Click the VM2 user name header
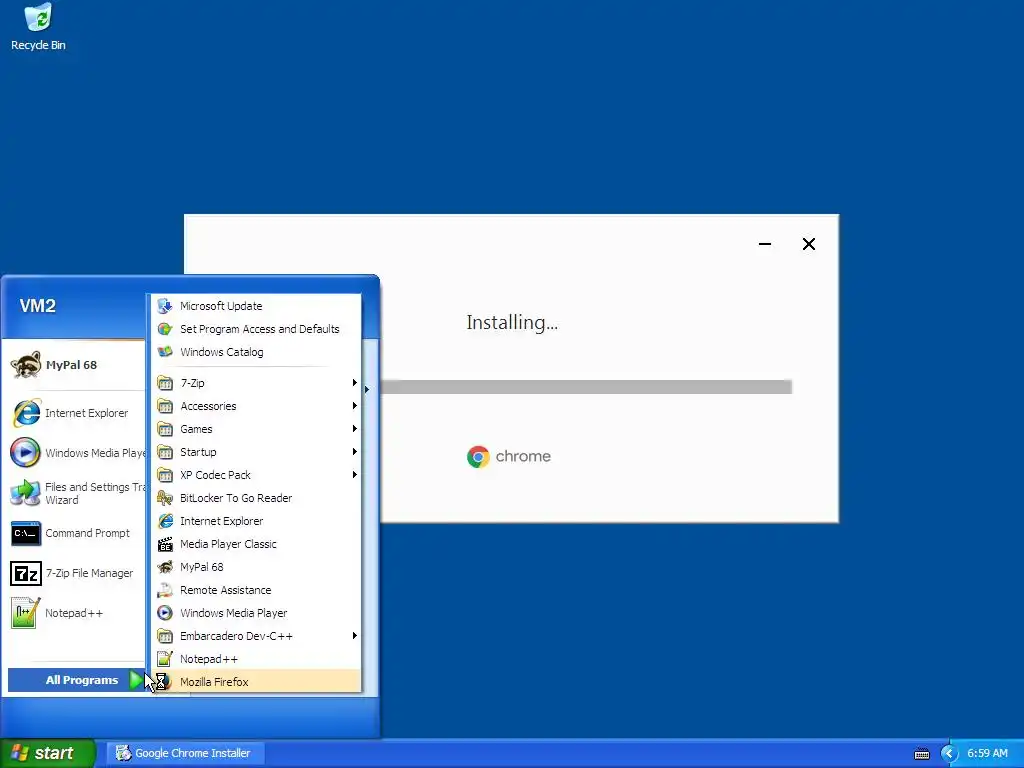 (x=37, y=306)
